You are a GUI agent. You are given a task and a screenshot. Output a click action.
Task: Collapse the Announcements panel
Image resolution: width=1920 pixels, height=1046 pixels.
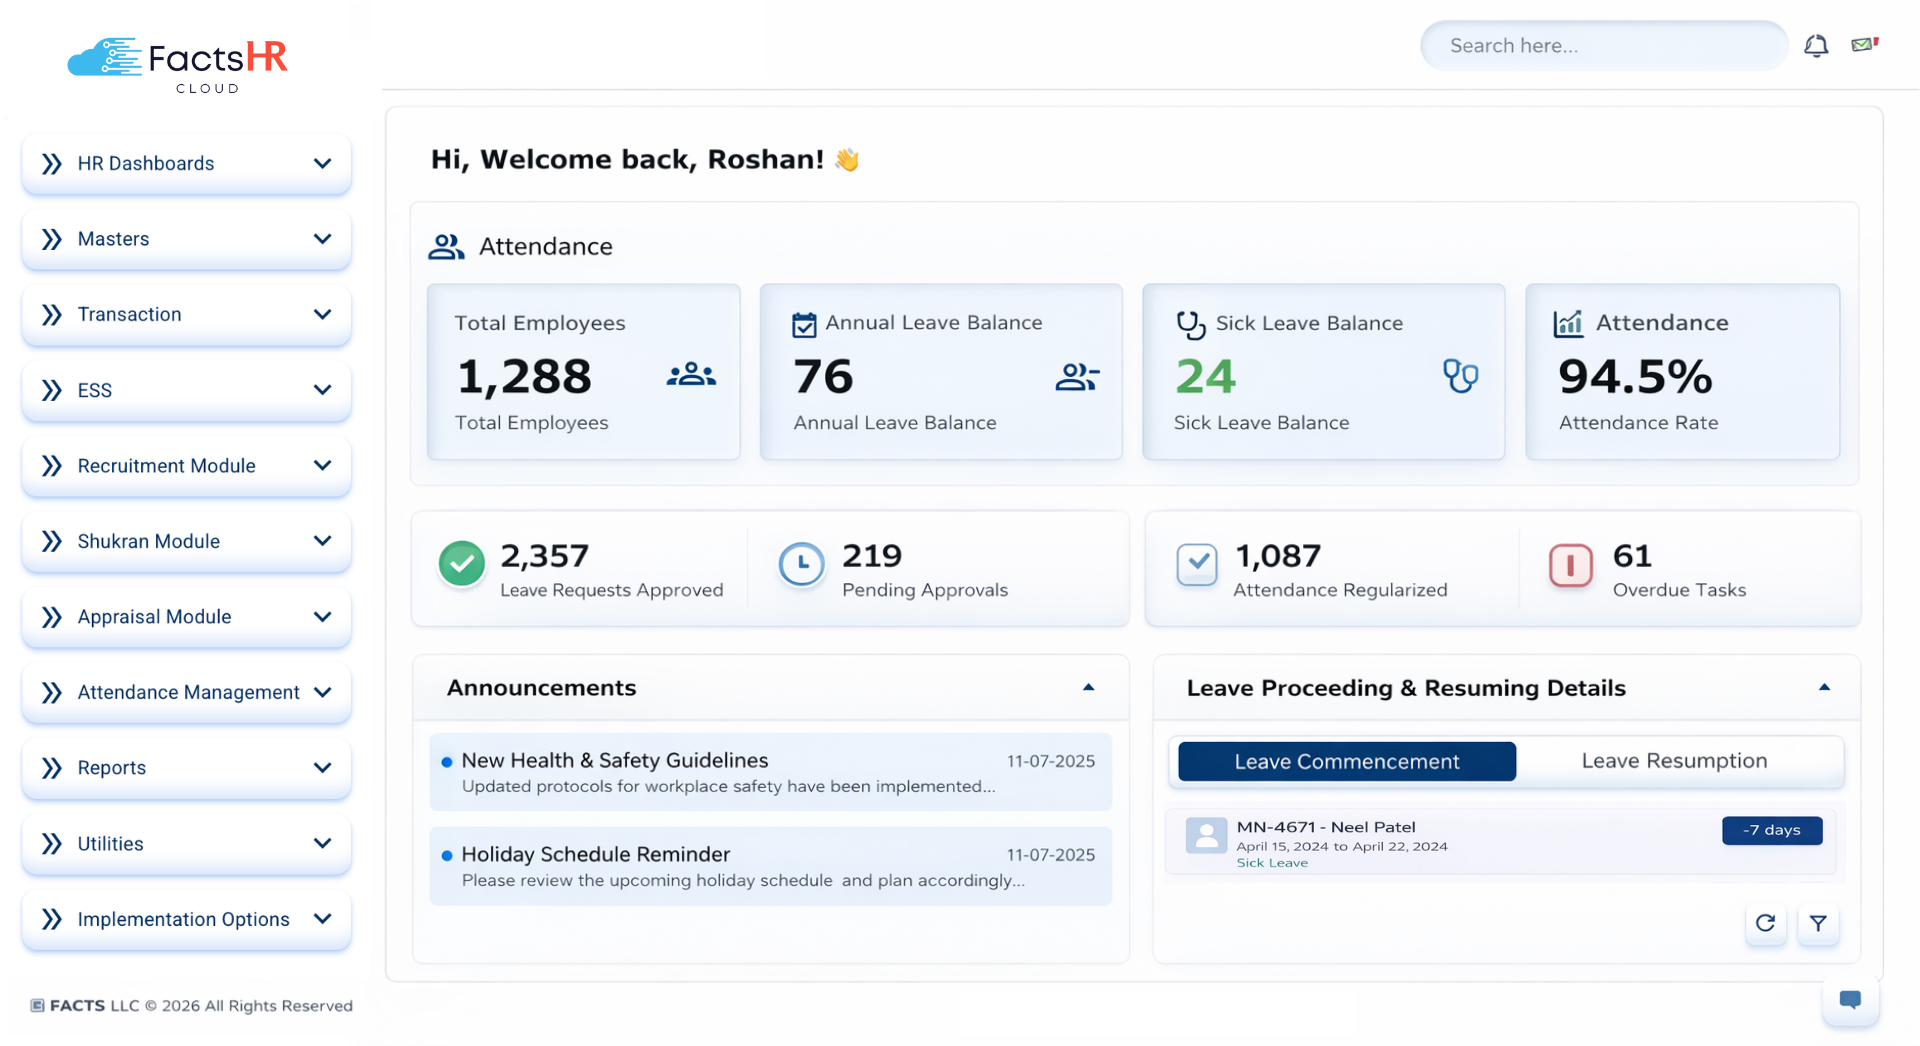pos(1088,688)
